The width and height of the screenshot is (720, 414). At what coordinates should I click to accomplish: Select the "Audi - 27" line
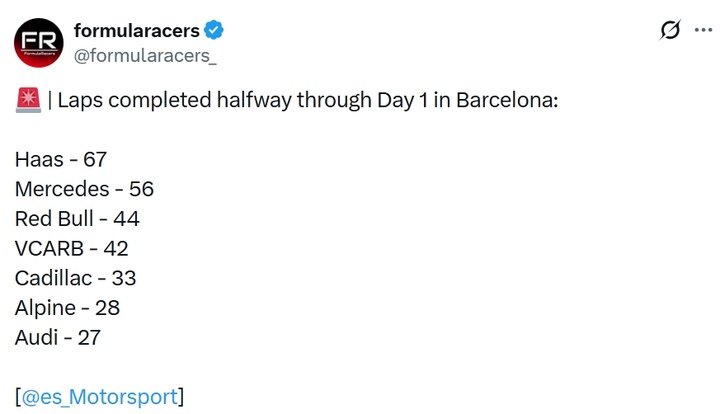[58, 338]
